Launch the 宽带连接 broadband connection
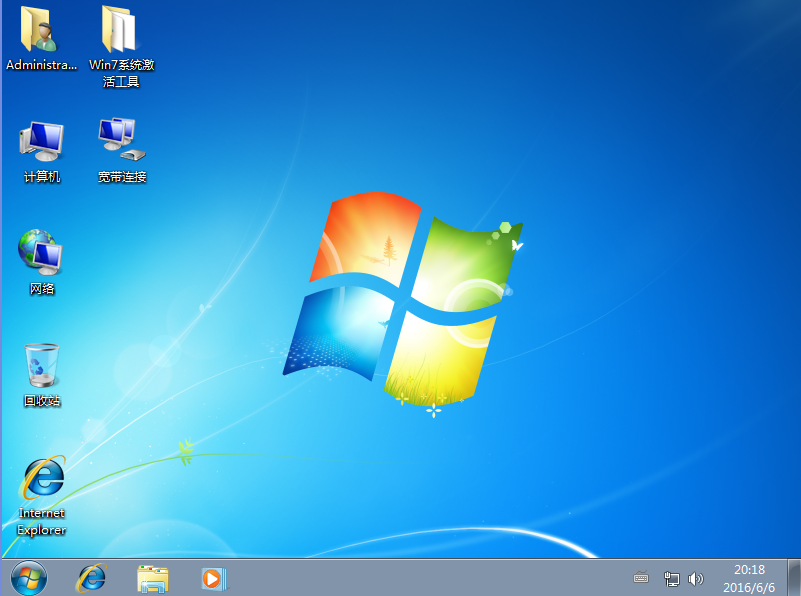Image resolution: width=801 pixels, height=596 pixels. [120, 140]
